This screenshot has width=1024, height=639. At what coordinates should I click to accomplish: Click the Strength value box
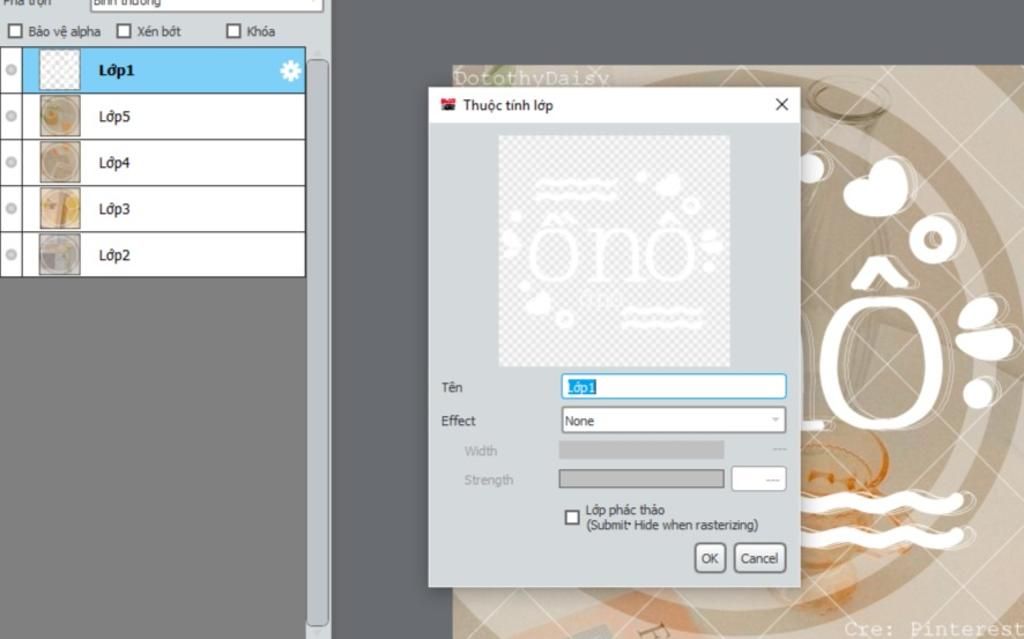point(759,479)
